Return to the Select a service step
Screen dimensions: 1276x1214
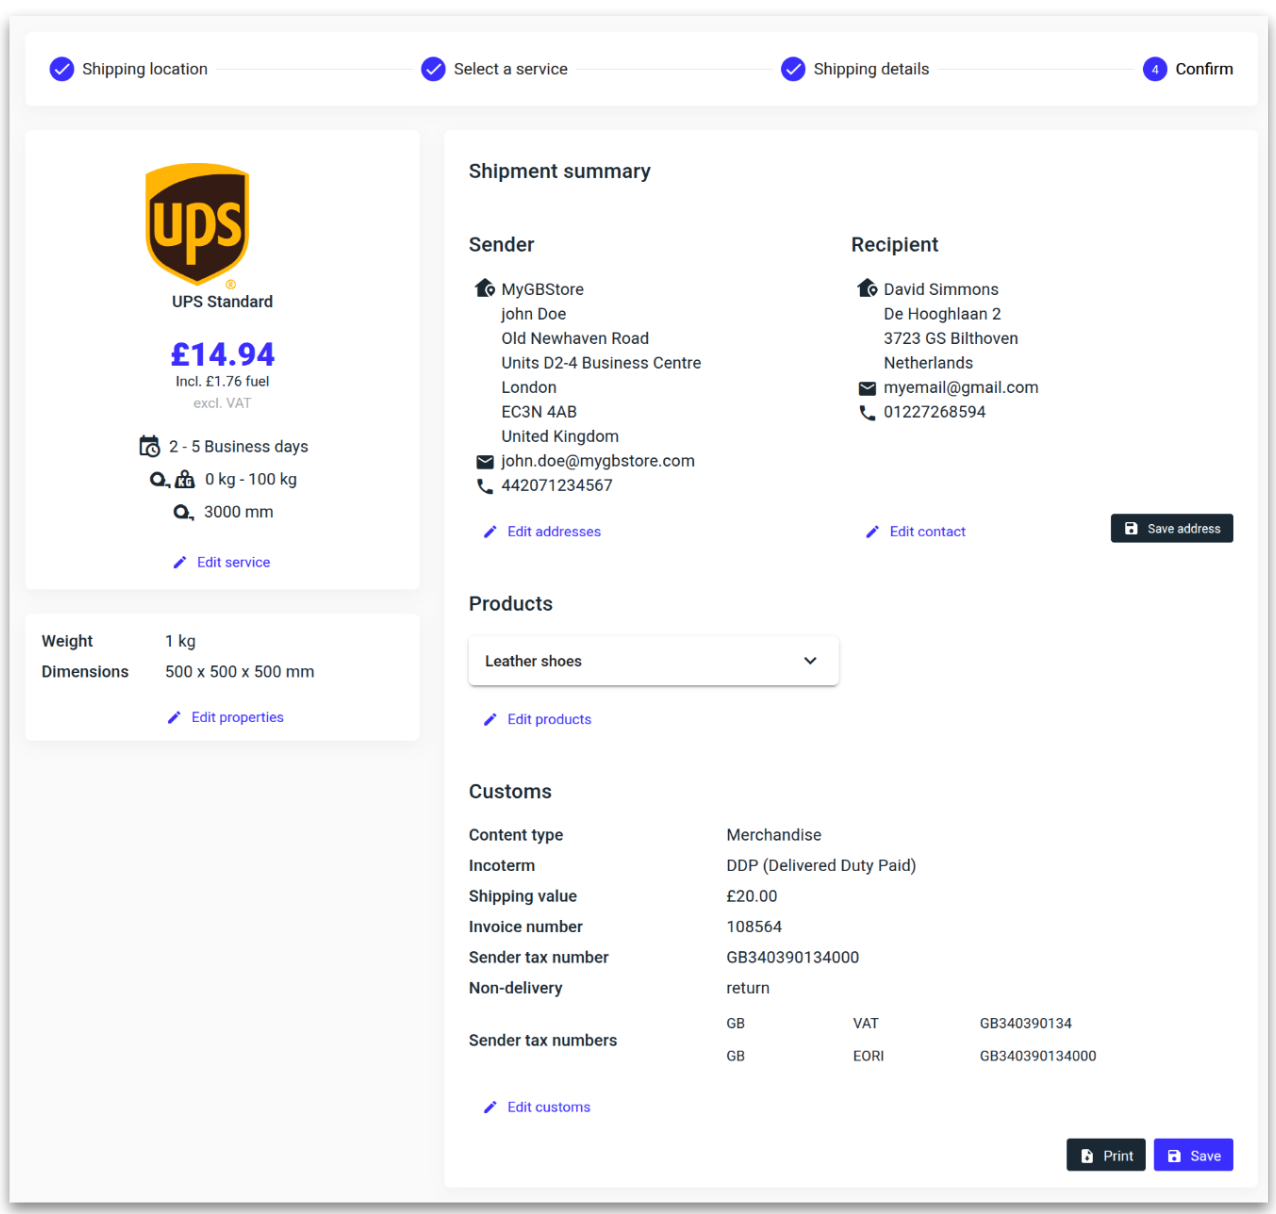pyautogui.click(x=495, y=69)
